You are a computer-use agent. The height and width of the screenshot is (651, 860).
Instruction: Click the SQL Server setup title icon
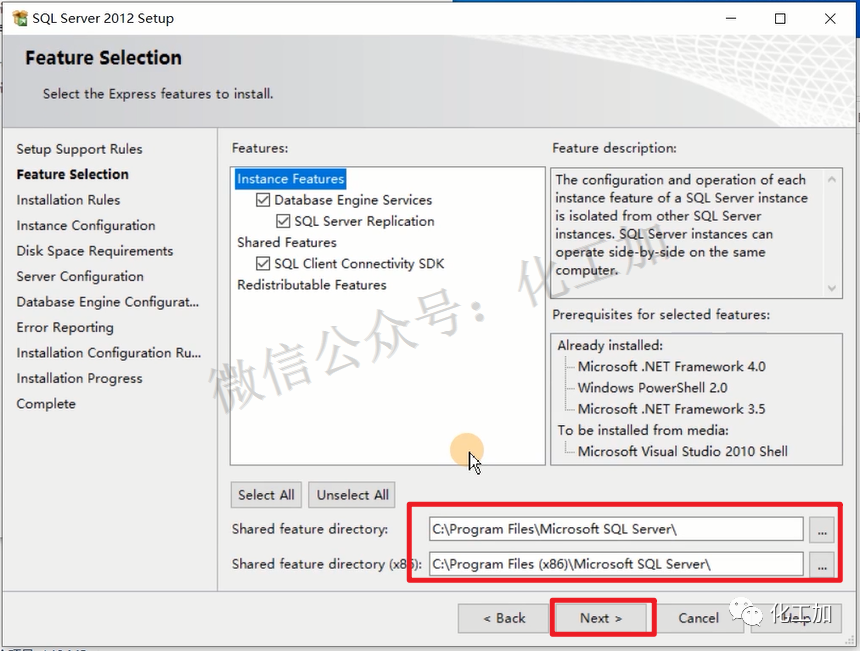(x=20, y=18)
